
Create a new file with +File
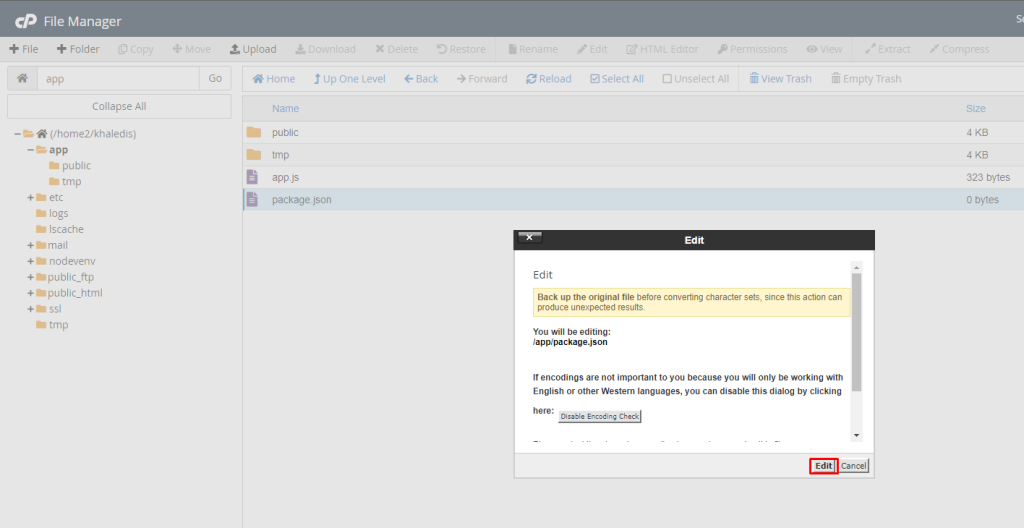click(x=24, y=49)
